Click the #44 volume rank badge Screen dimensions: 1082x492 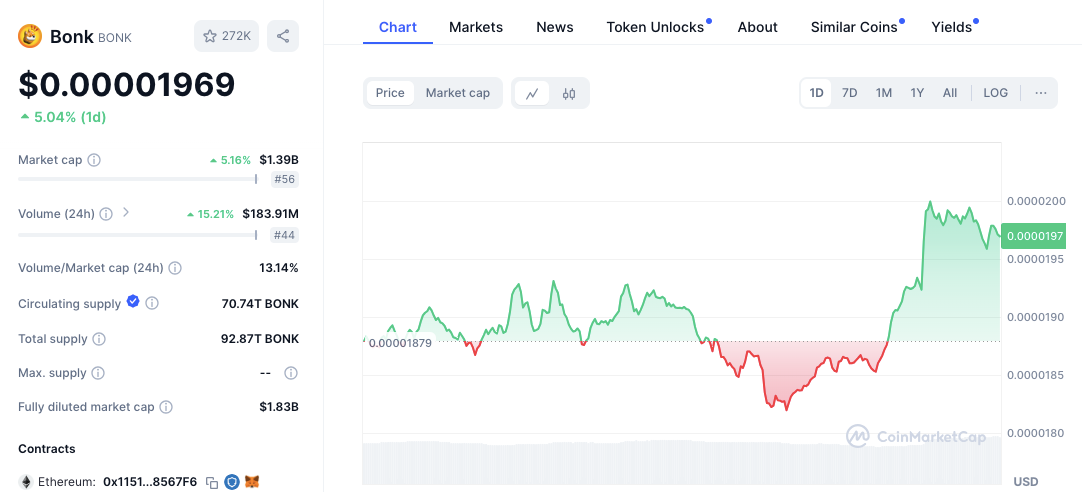(x=284, y=235)
